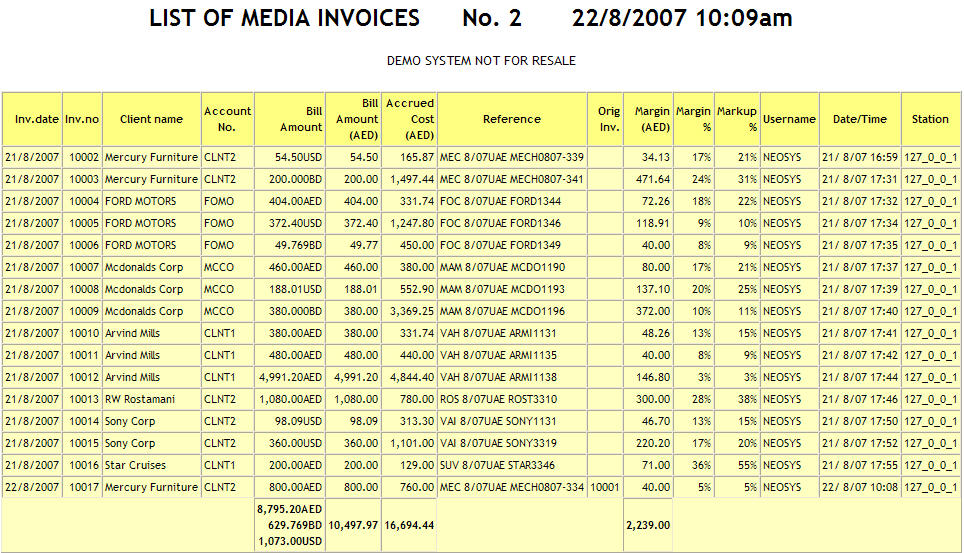Click the Margin (AED) column header

coord(649,119)
